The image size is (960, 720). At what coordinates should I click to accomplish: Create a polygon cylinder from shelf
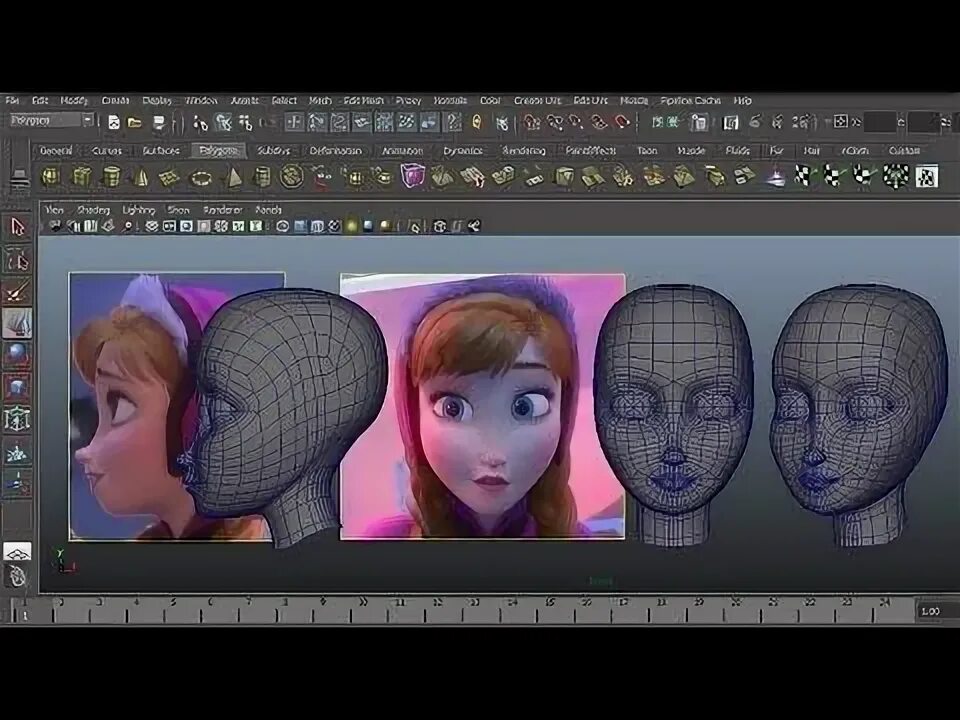[111, 177]
